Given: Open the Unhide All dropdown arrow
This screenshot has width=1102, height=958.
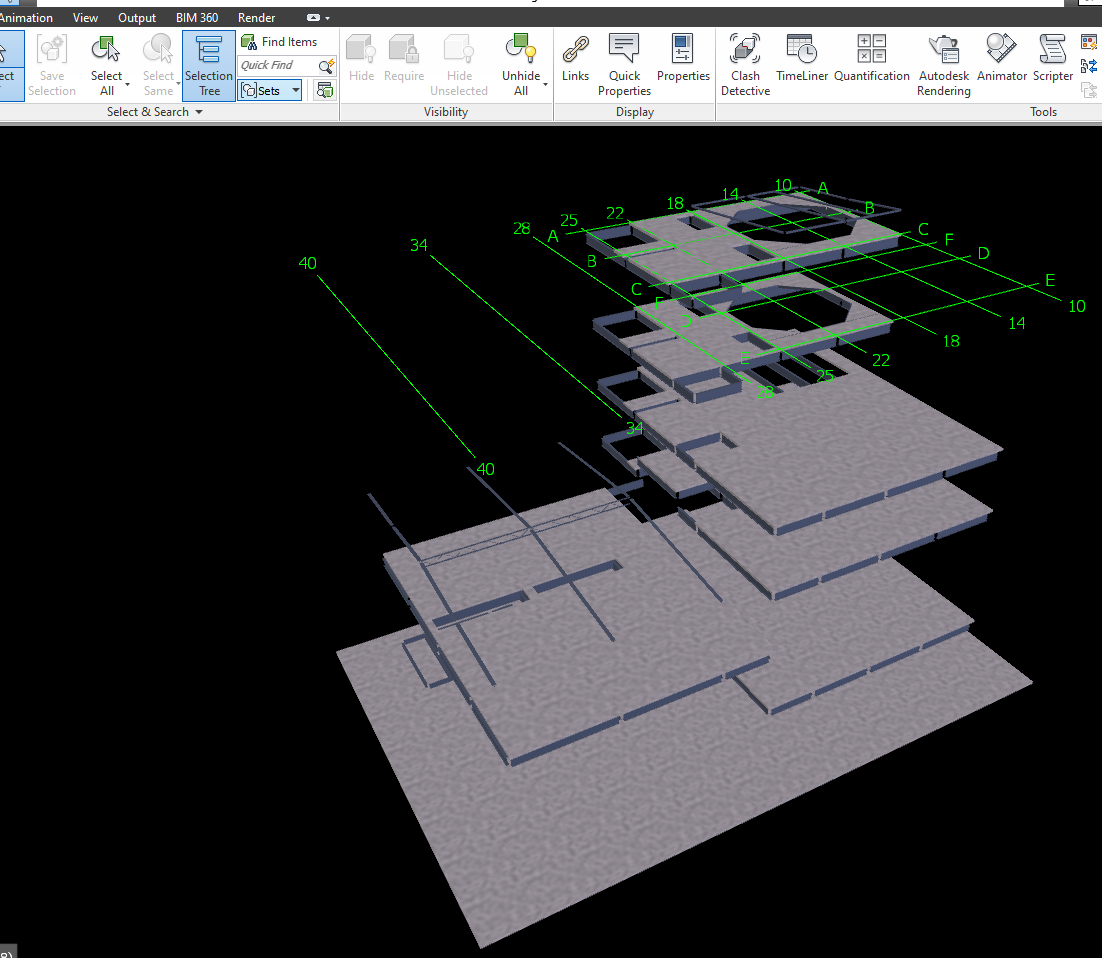Looking at the screenshot, I should click(x=546, y=84).
